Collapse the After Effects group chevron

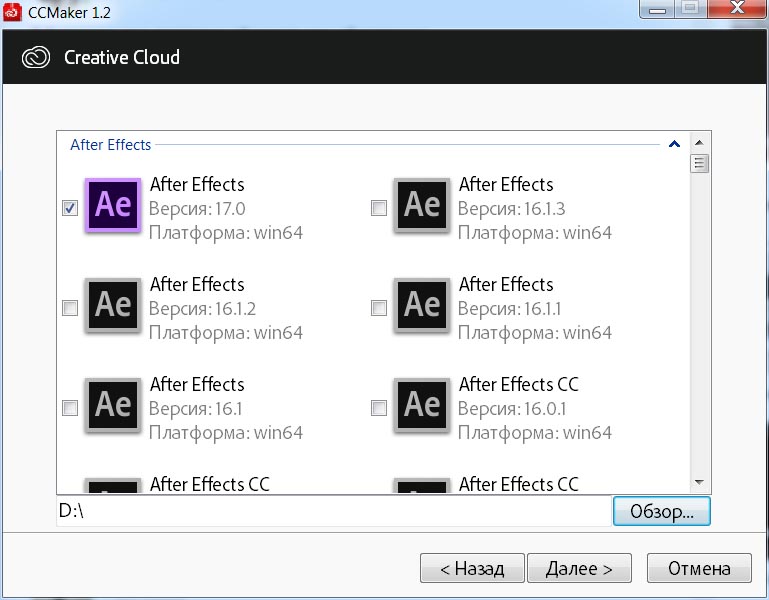[x=674, y=144]
